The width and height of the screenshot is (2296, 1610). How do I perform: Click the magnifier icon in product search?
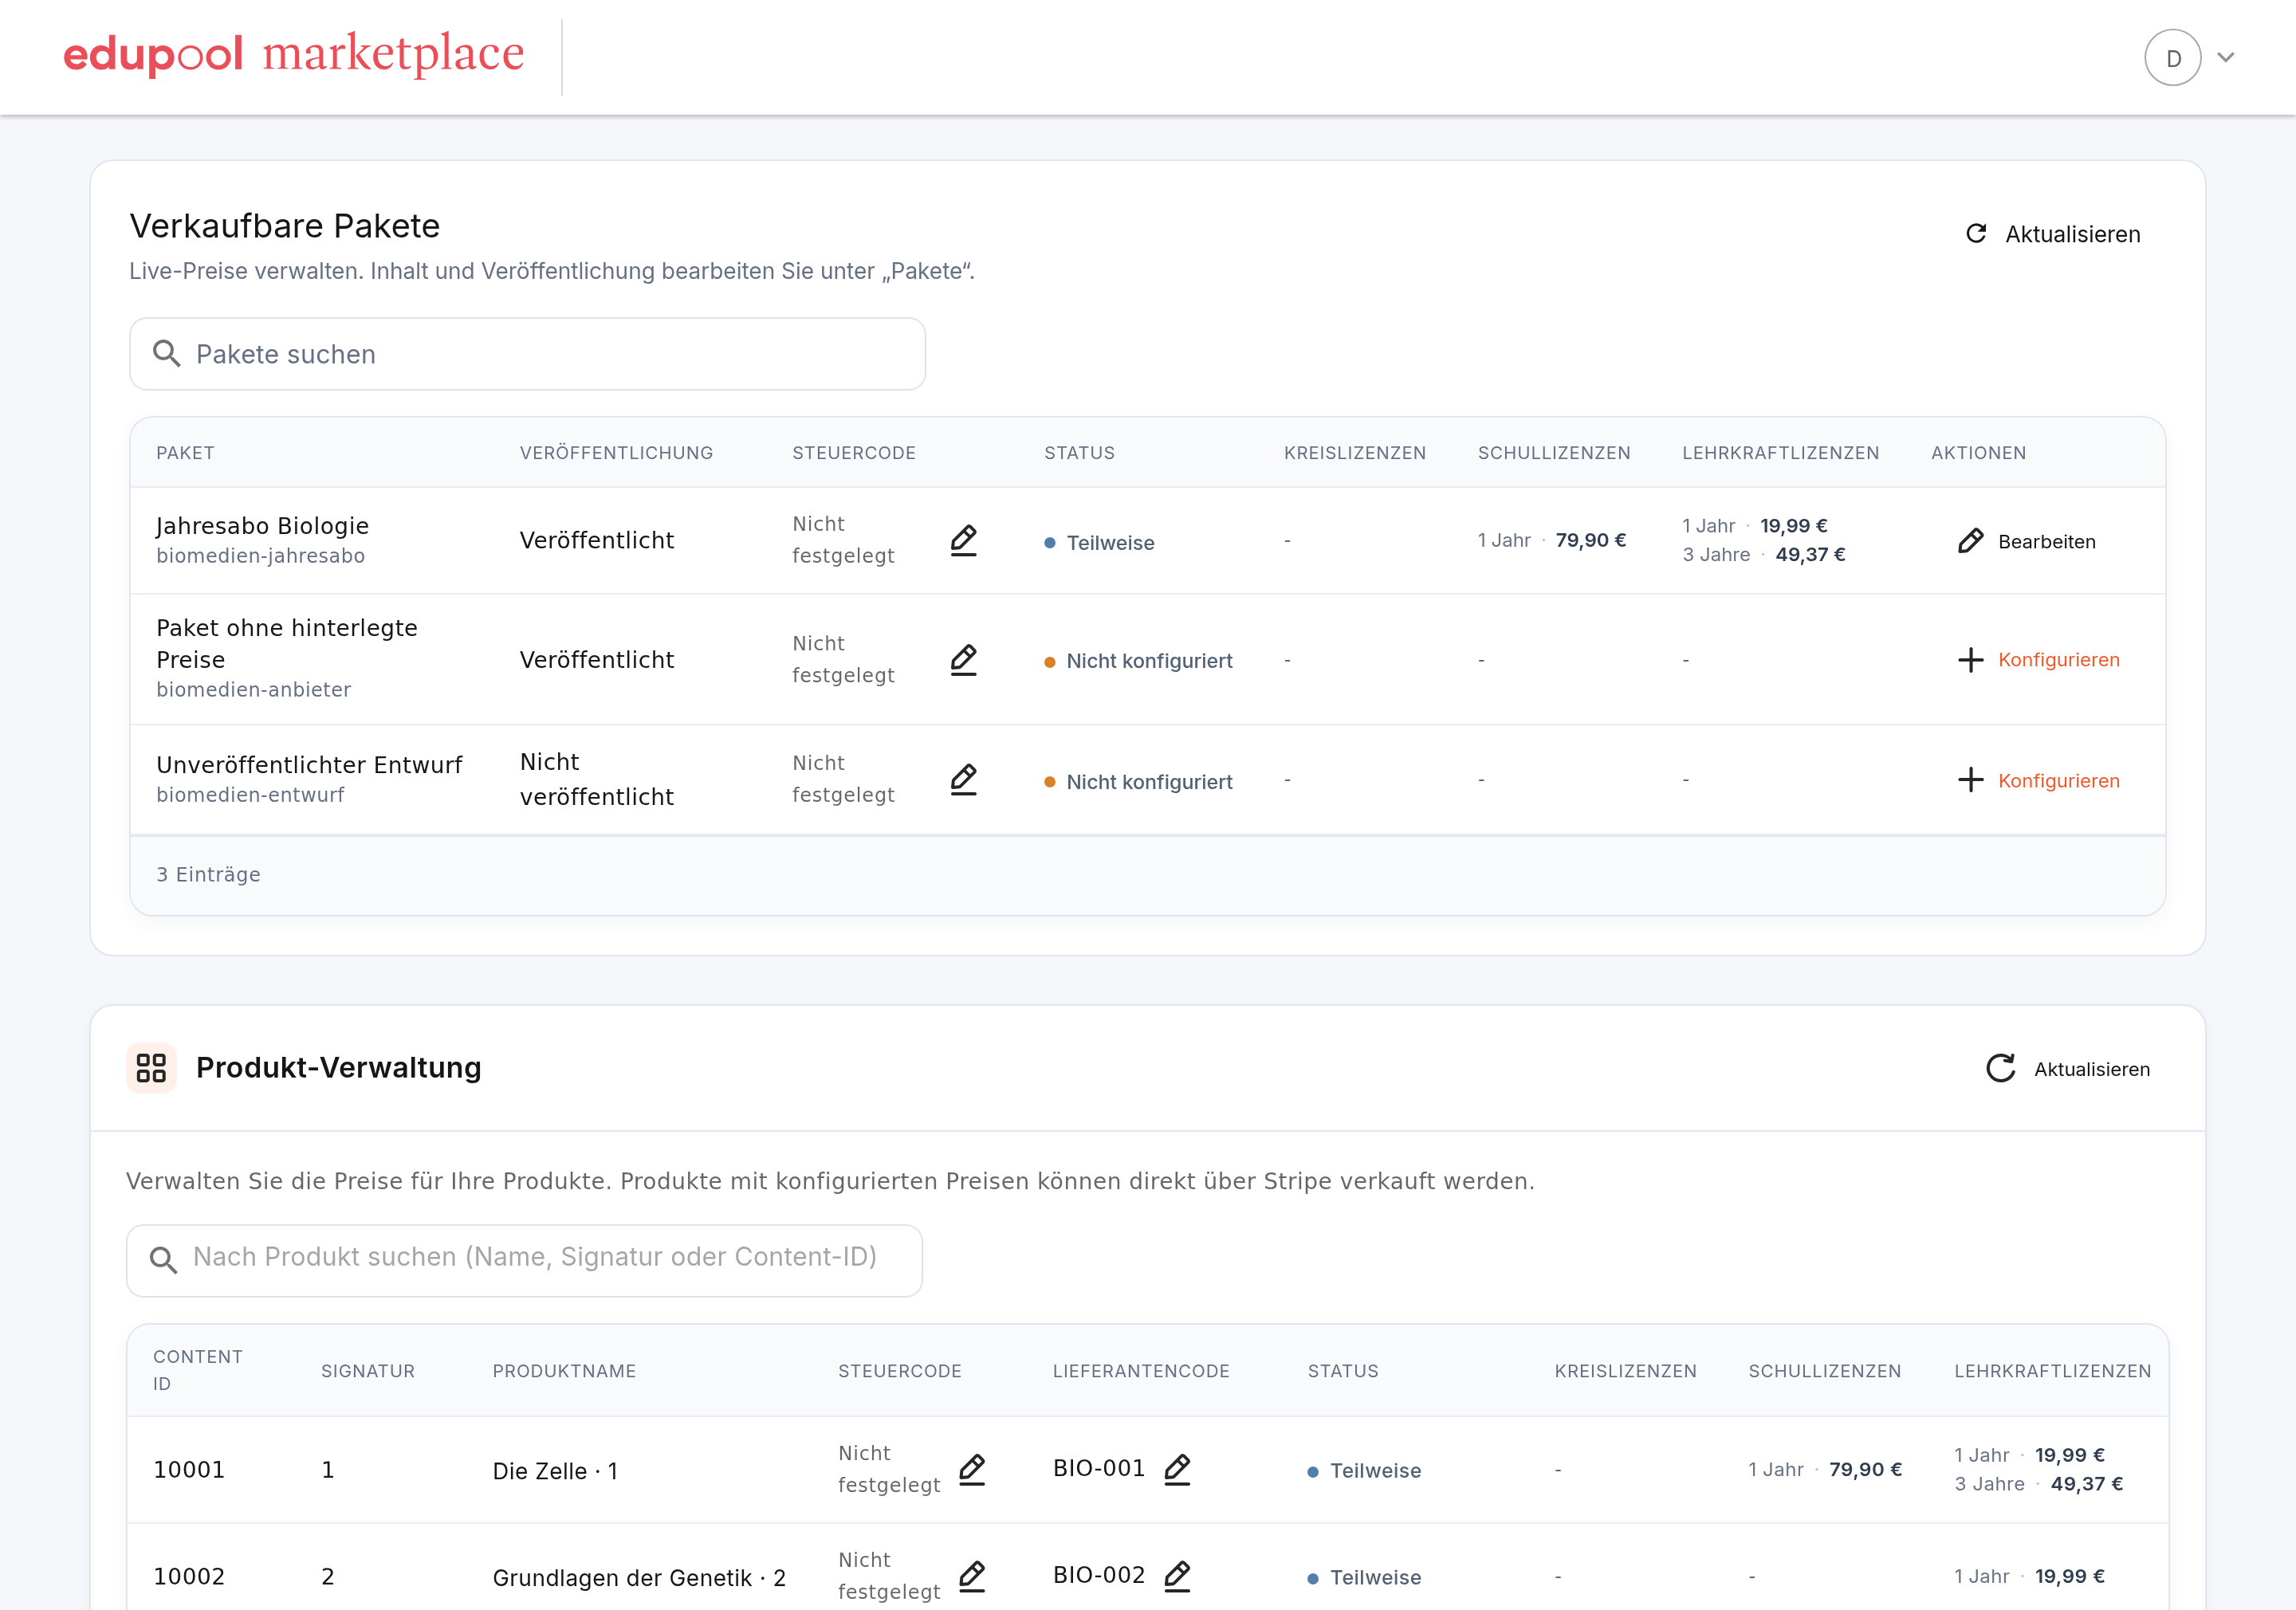163,1259
